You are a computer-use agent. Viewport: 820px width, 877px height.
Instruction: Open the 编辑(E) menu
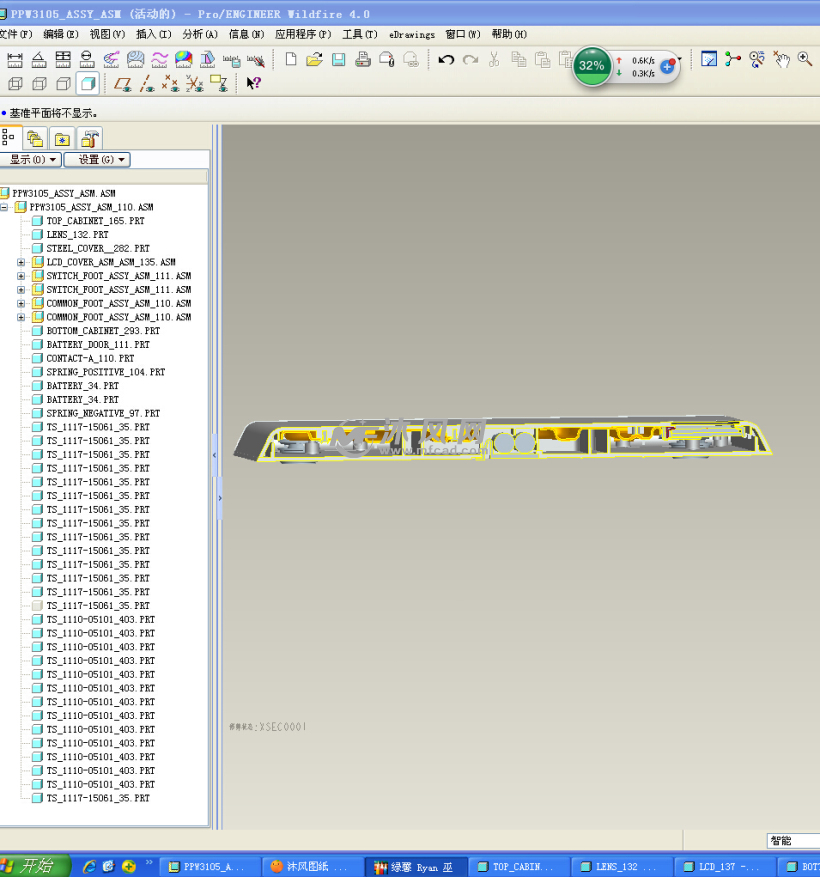[x=61, y=35]
